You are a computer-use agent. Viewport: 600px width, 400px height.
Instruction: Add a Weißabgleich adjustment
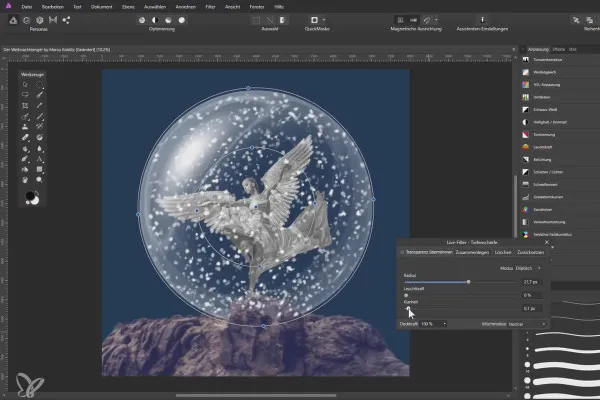[x=560, y=72]
